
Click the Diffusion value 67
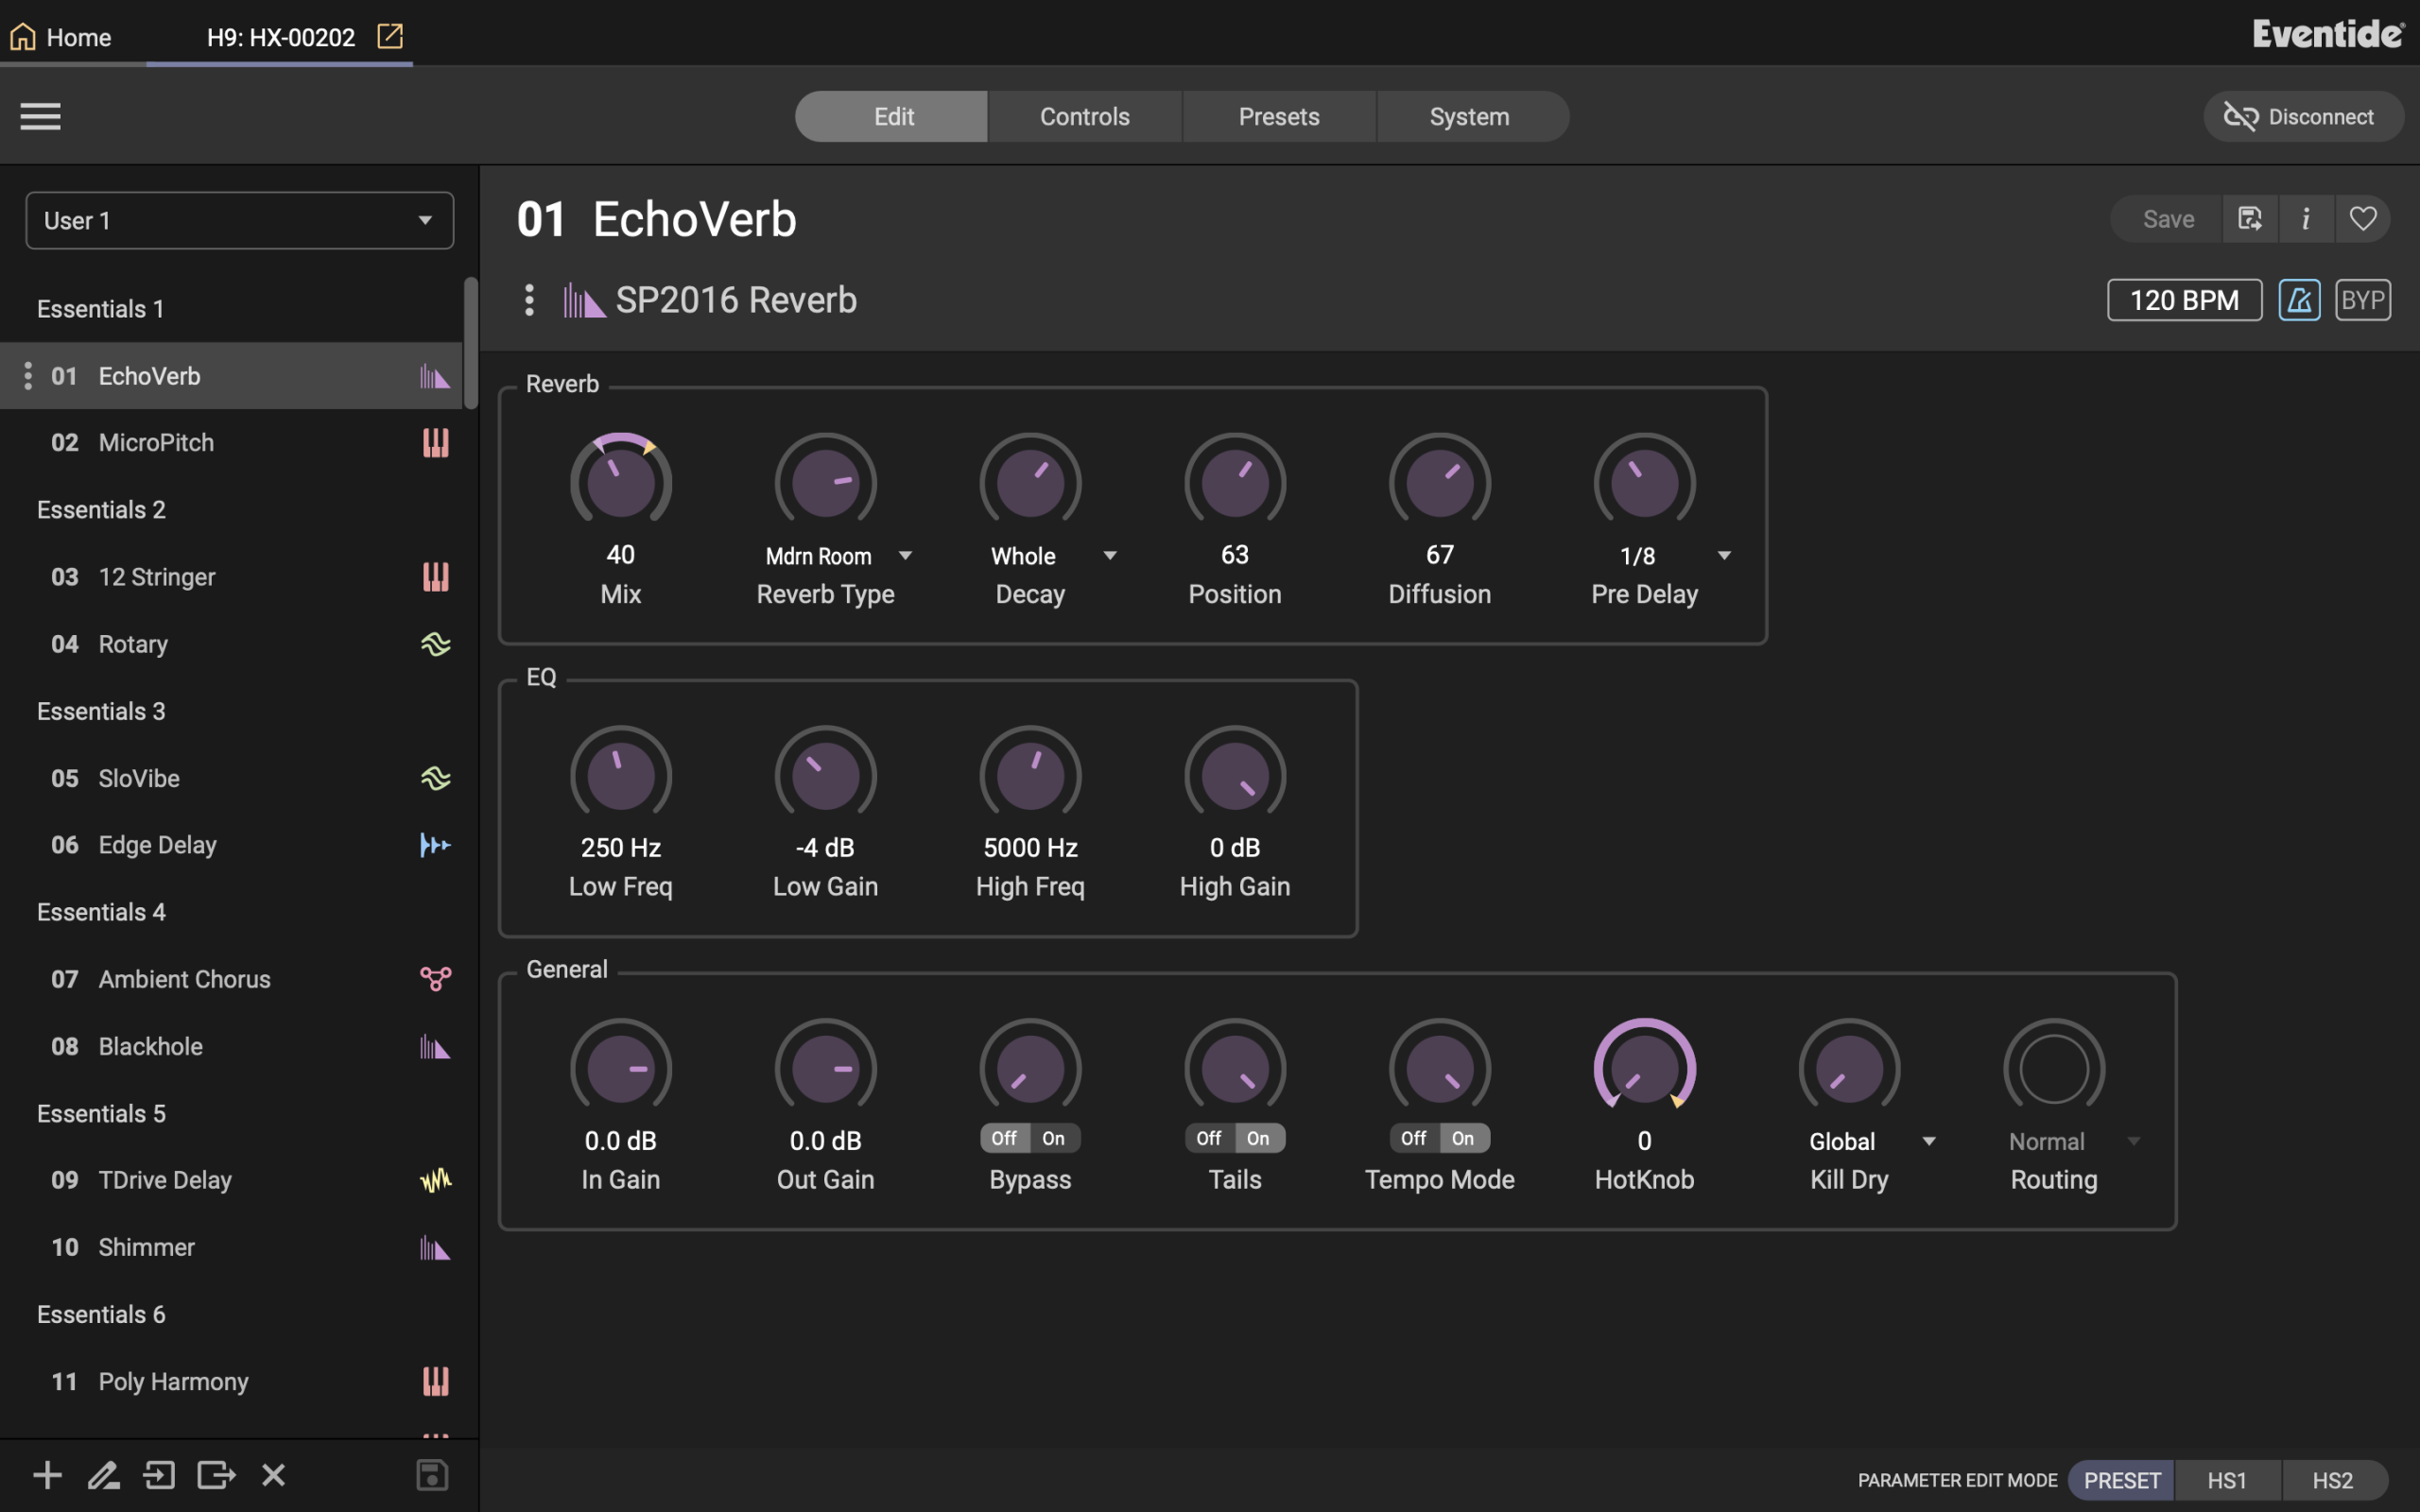tap(1440, 554)
